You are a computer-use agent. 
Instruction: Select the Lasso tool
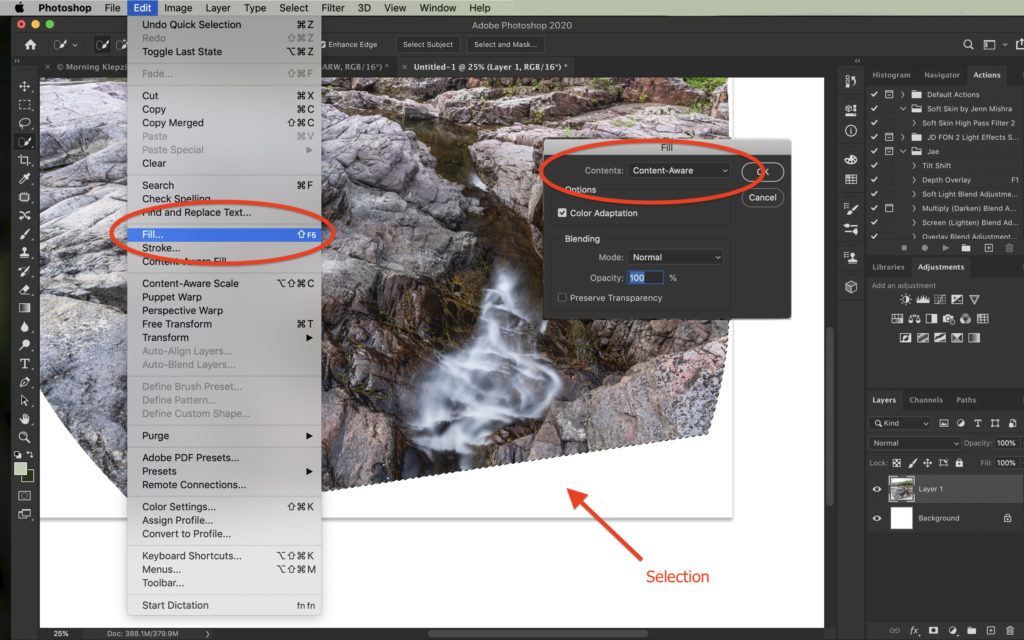25,123
